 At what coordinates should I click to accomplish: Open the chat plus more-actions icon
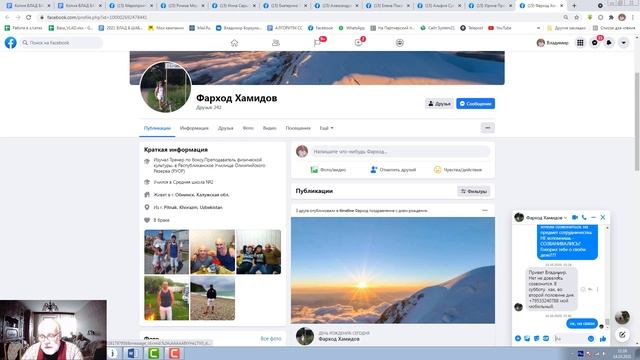518,338
